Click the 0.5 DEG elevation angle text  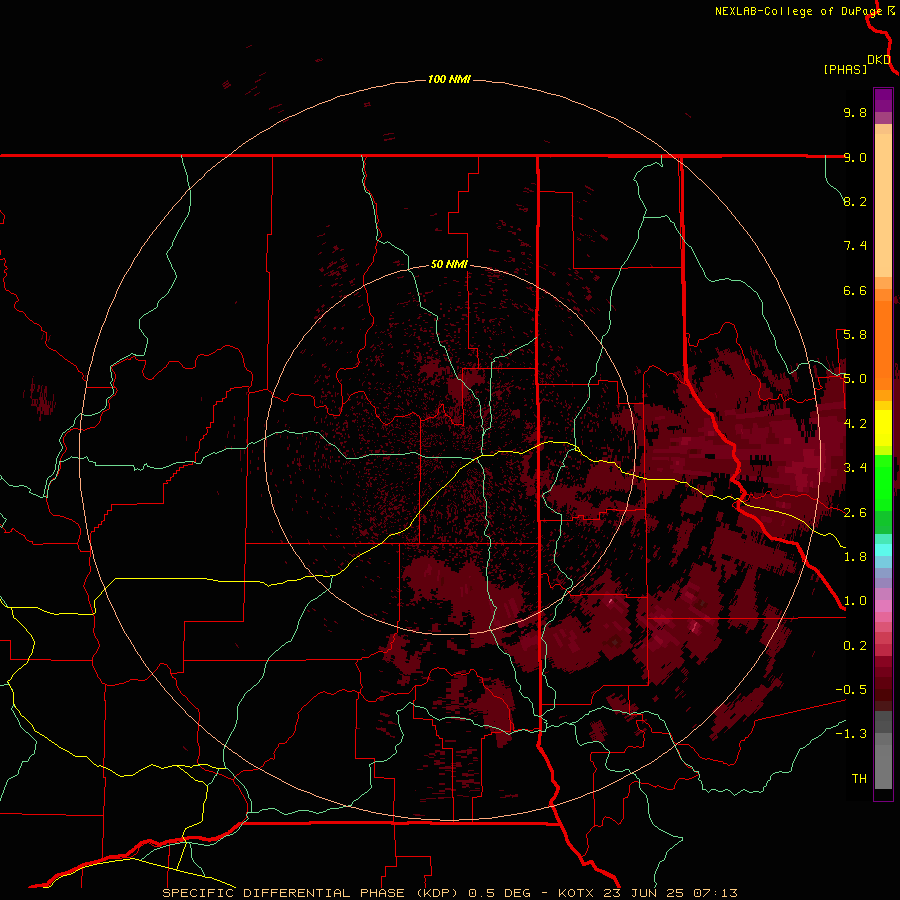501,893
